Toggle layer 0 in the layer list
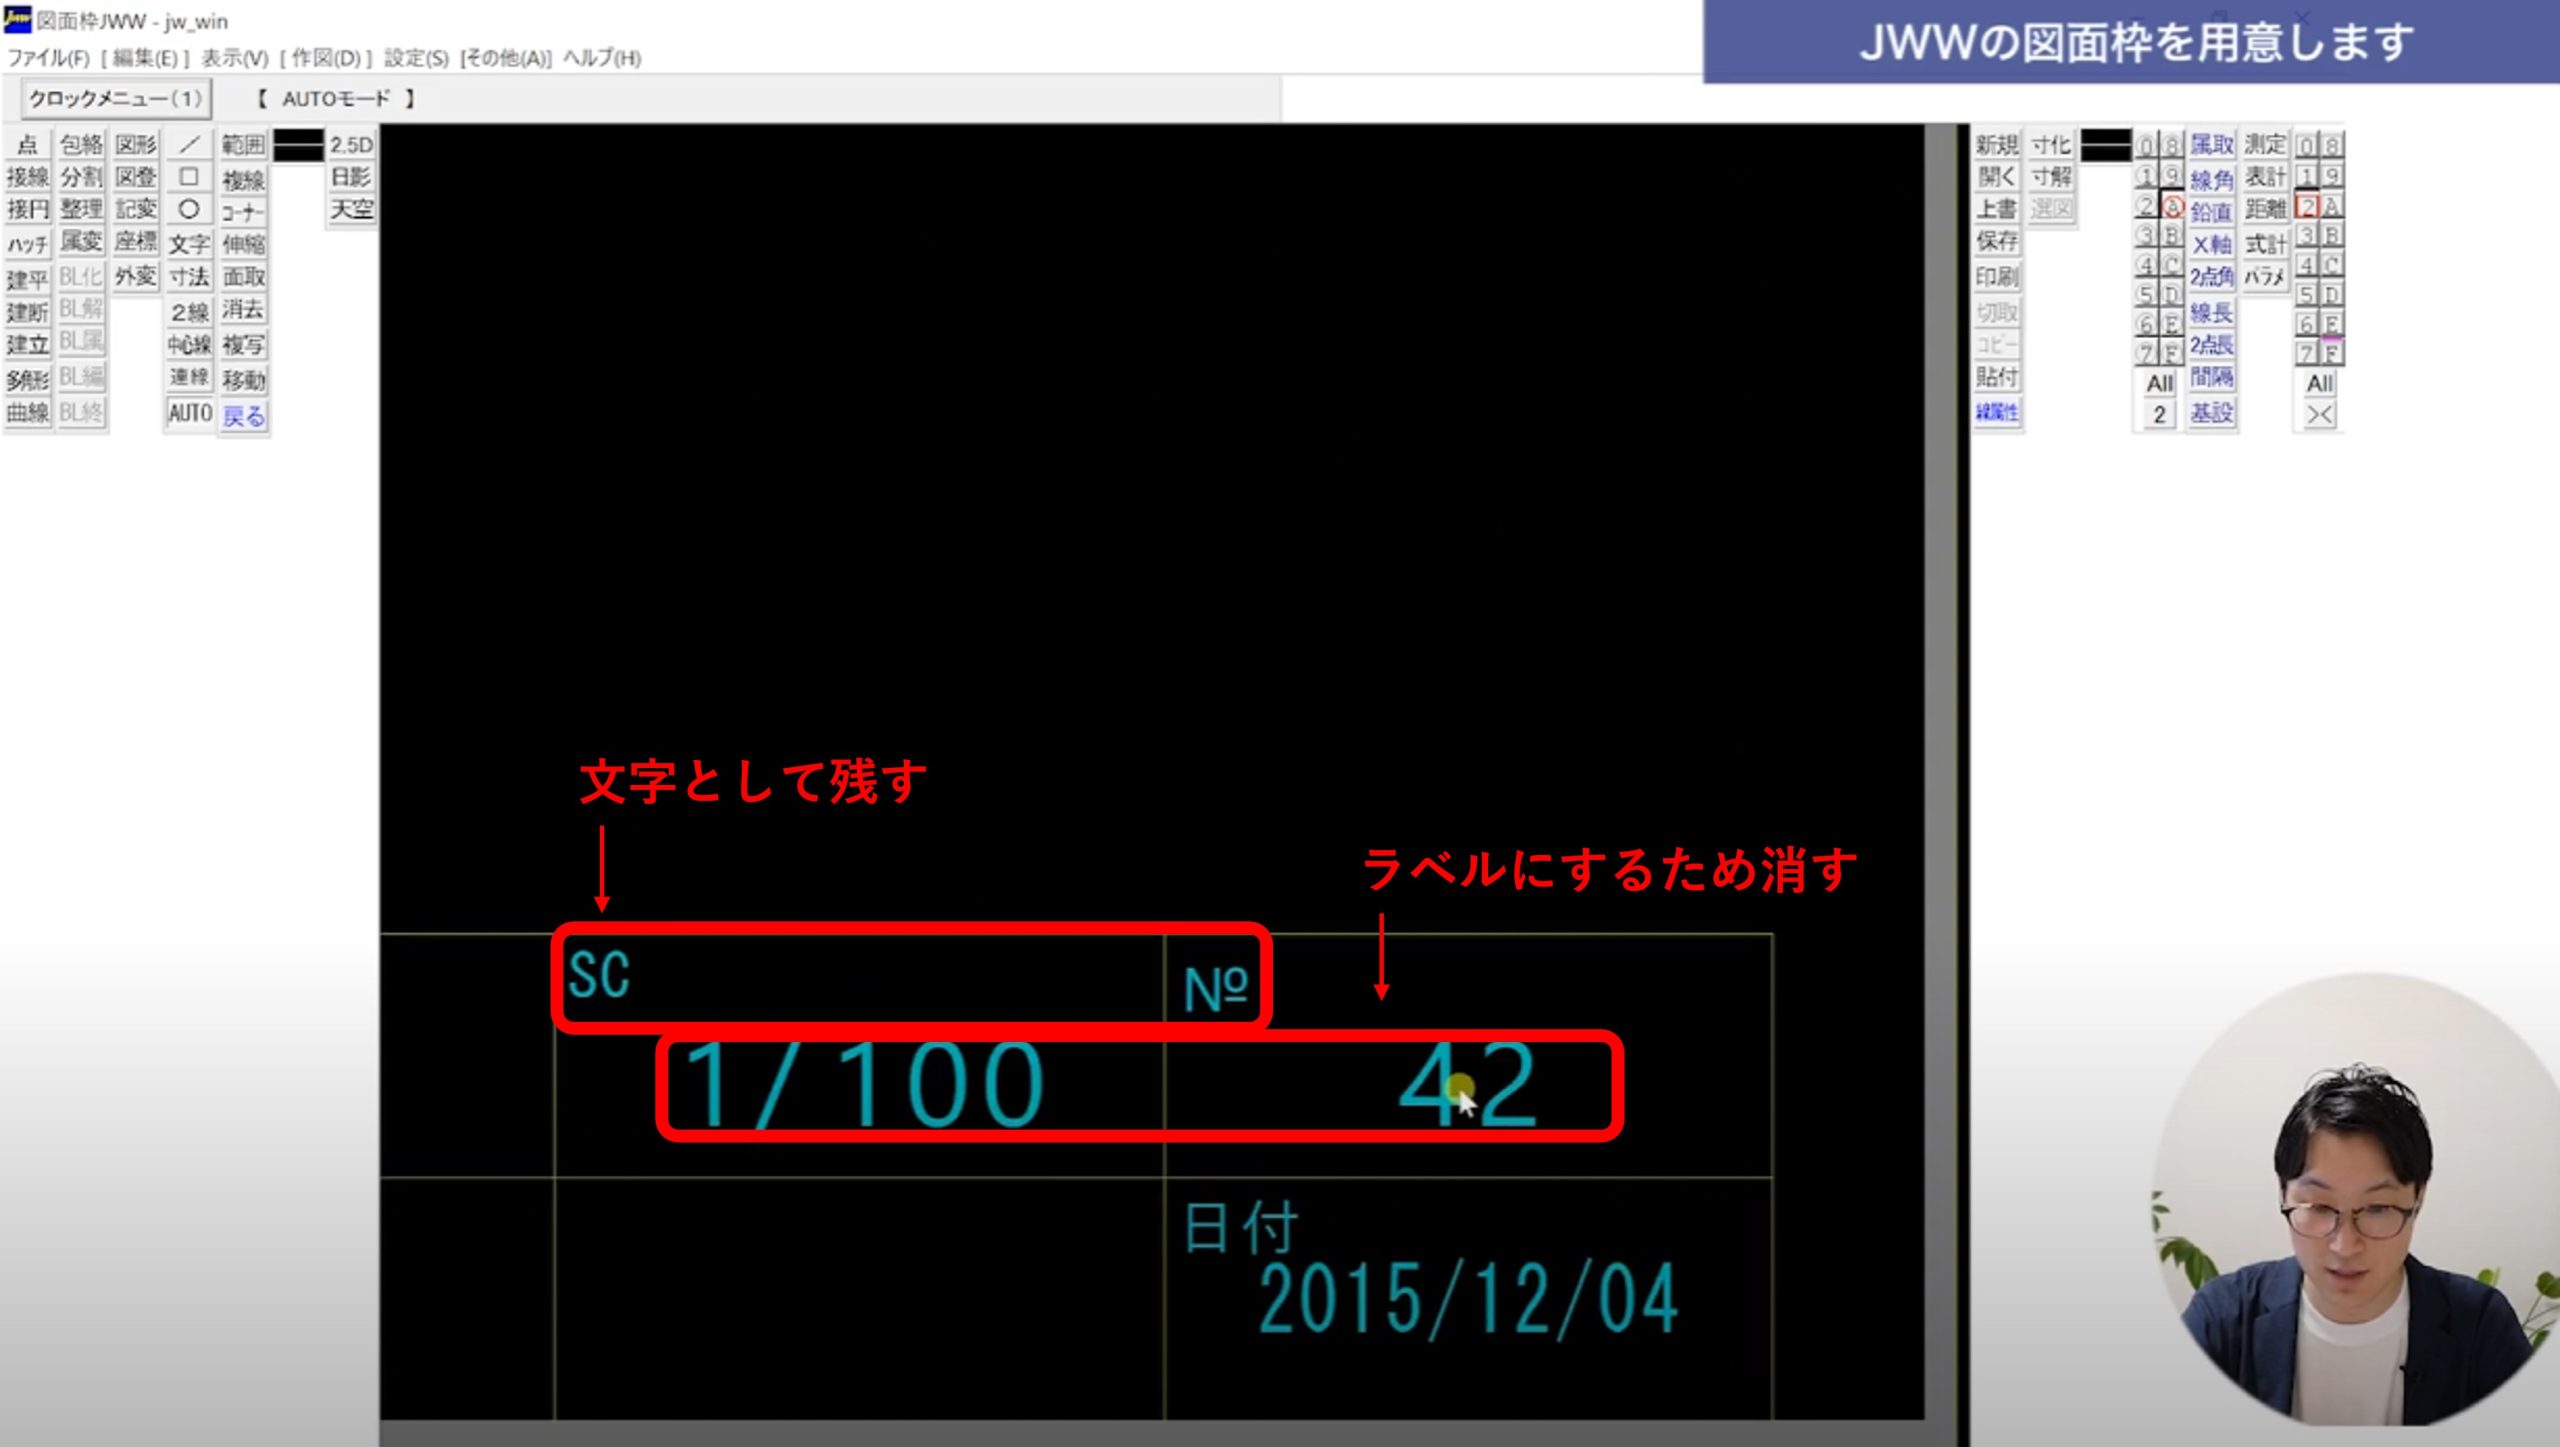Screen dimensions: 2560x1447 point(2146,146)
